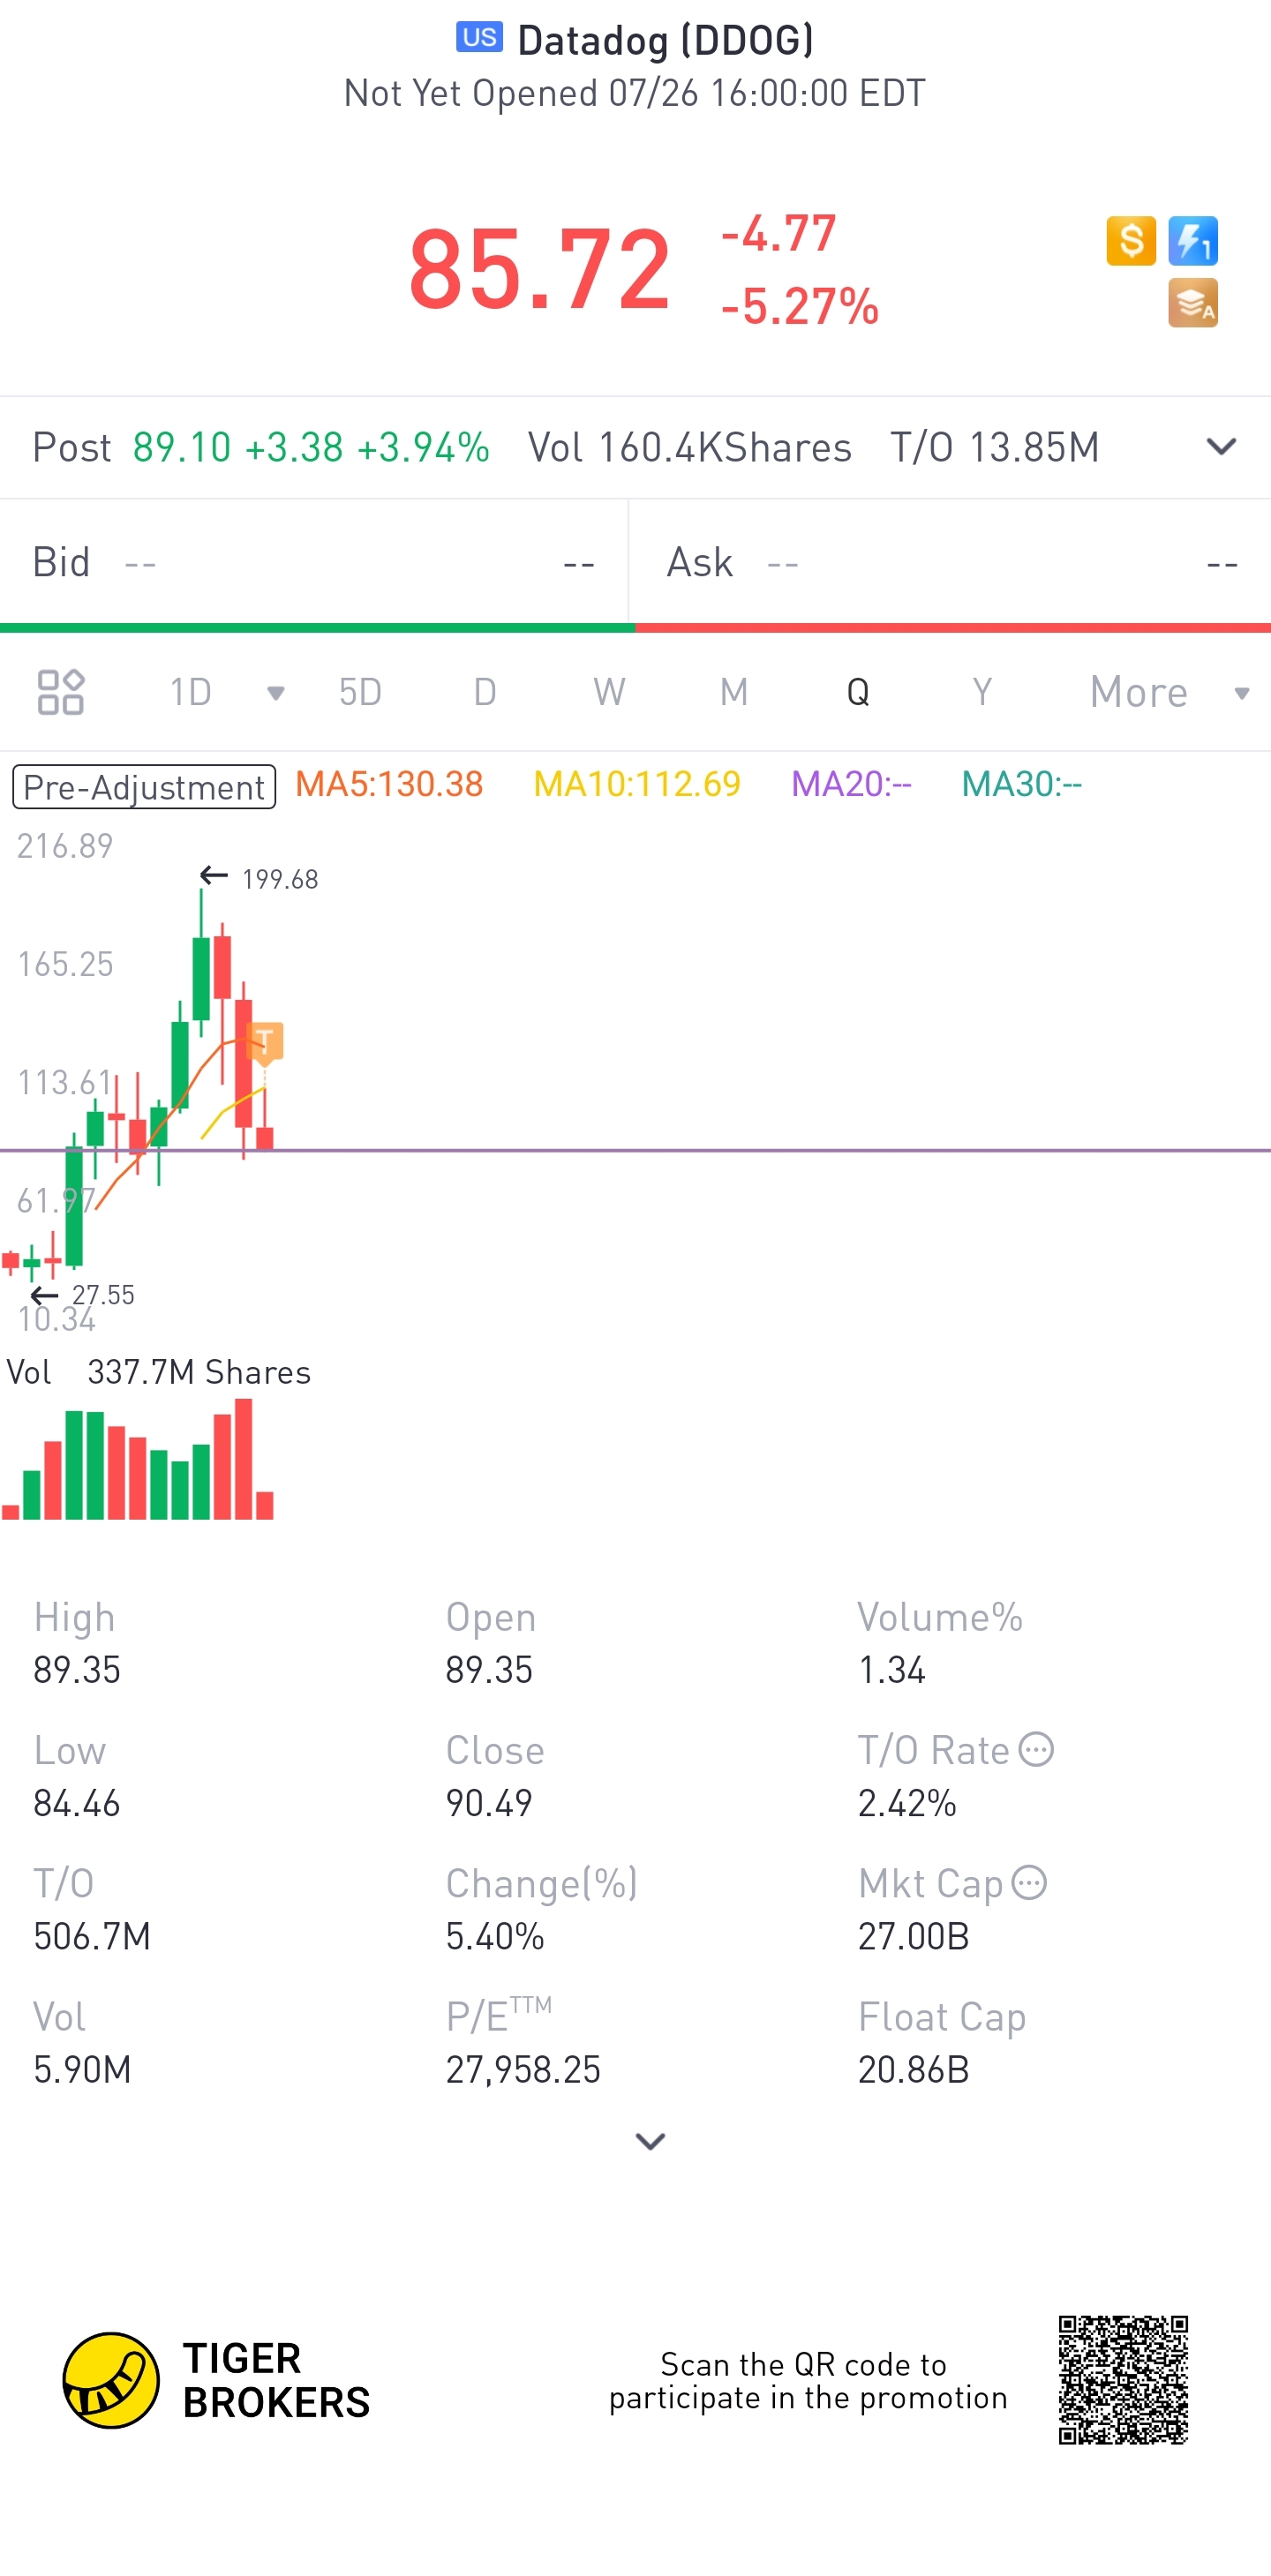Select the W weekly chart tab
1271x2576 pixels.
pos(609,692)
